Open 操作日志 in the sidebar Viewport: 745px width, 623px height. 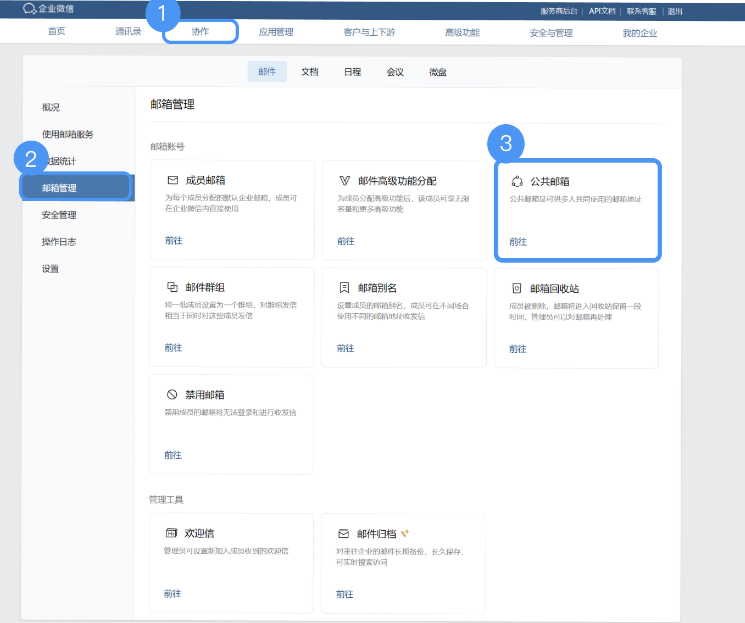(59, 241)
